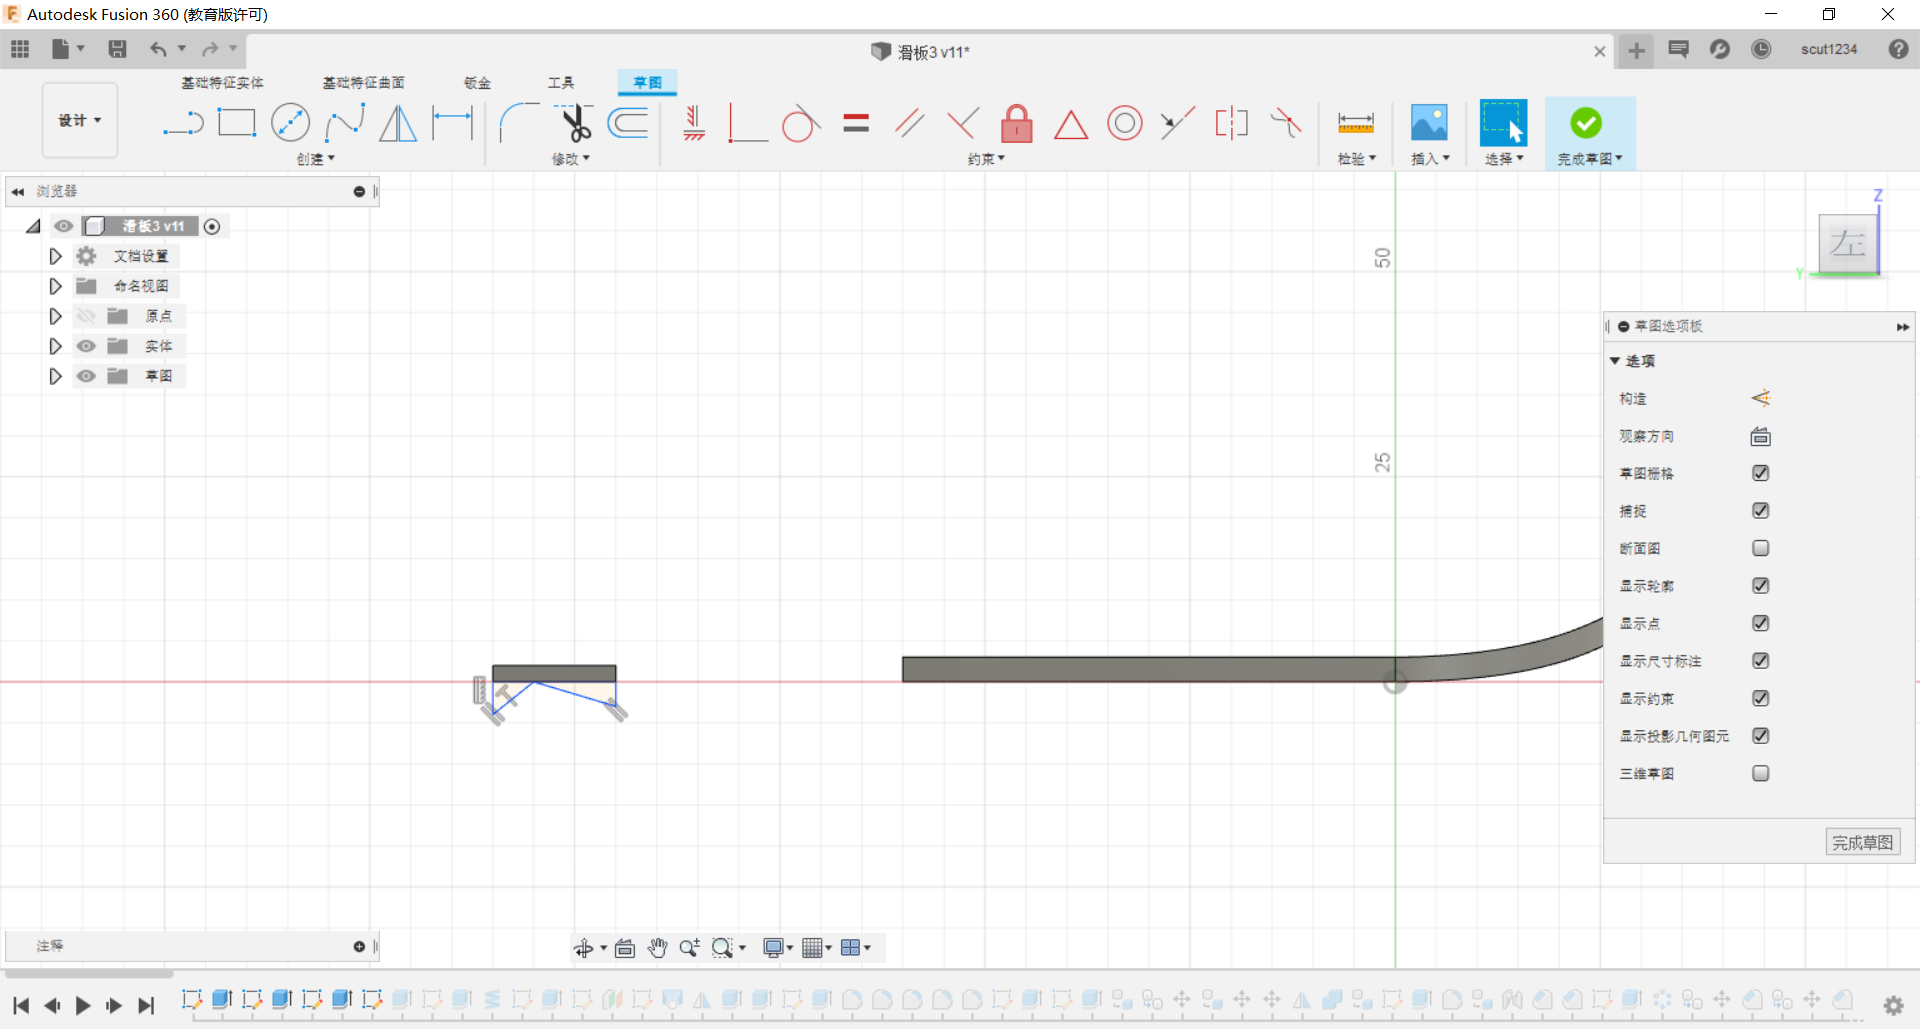
Task: Open the 修改 modify dropdown menu
Action: click(x=571, y=159)
